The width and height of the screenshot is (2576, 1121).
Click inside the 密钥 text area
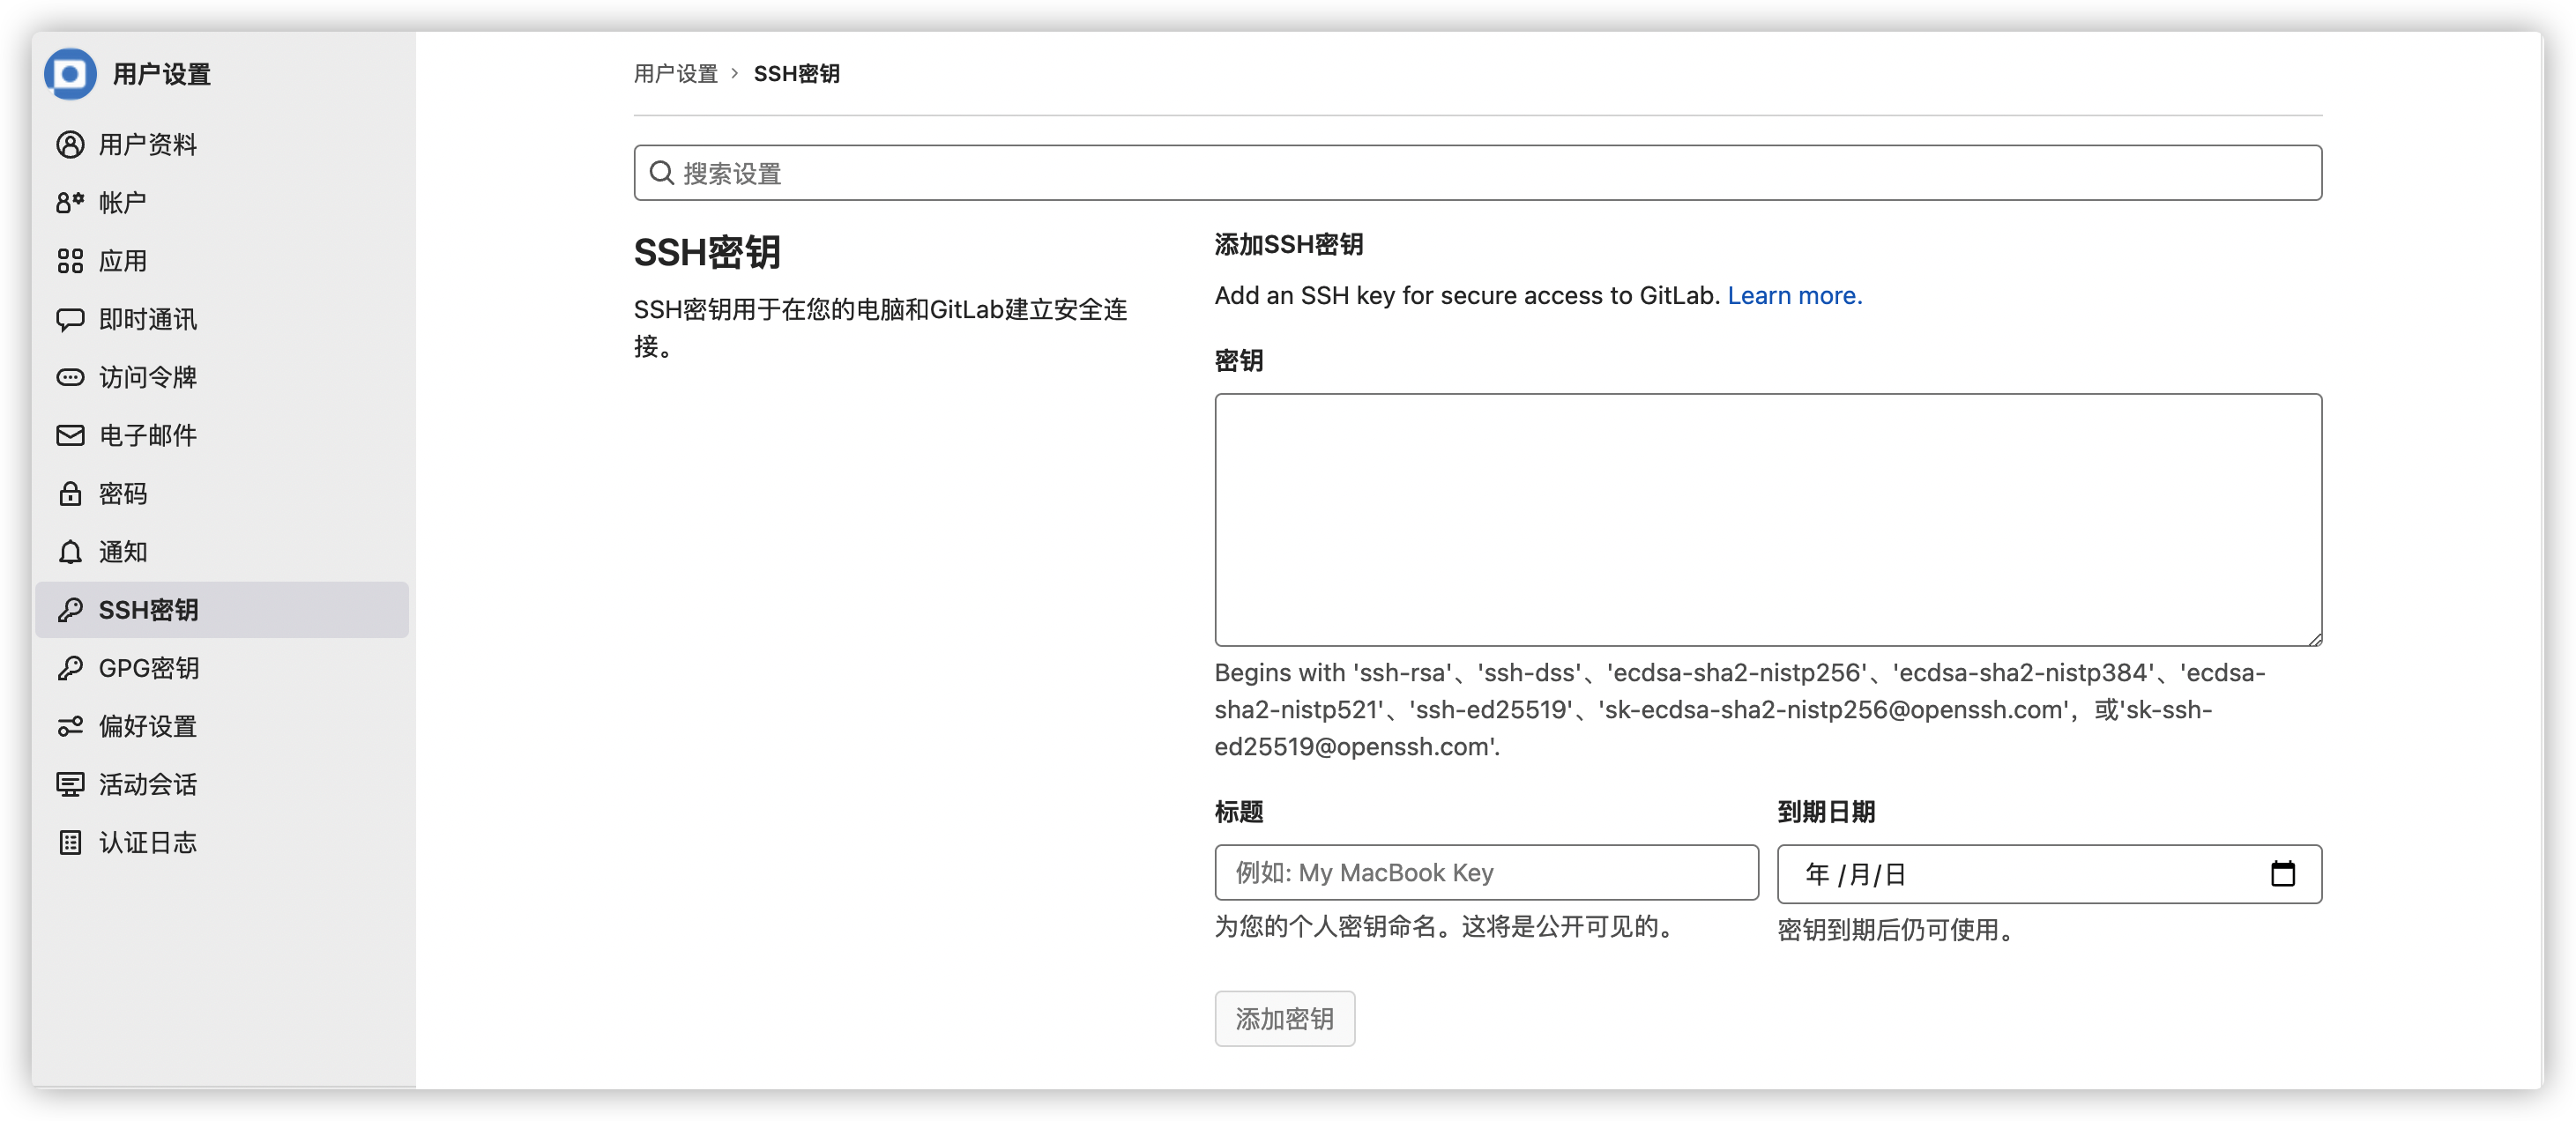[x=1768, y=519]
